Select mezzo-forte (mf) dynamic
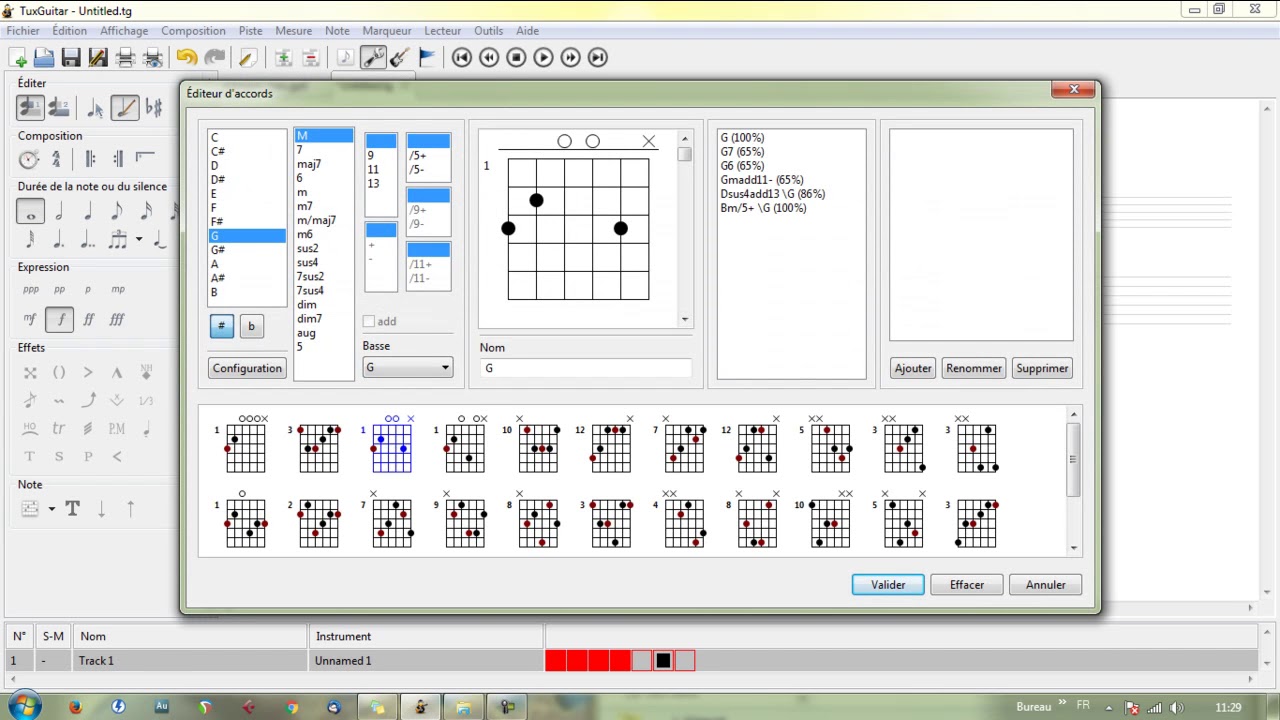Image resolution: width=1280 pixels, height=720 pixels. pyautogui.click(x=30, y=320)
